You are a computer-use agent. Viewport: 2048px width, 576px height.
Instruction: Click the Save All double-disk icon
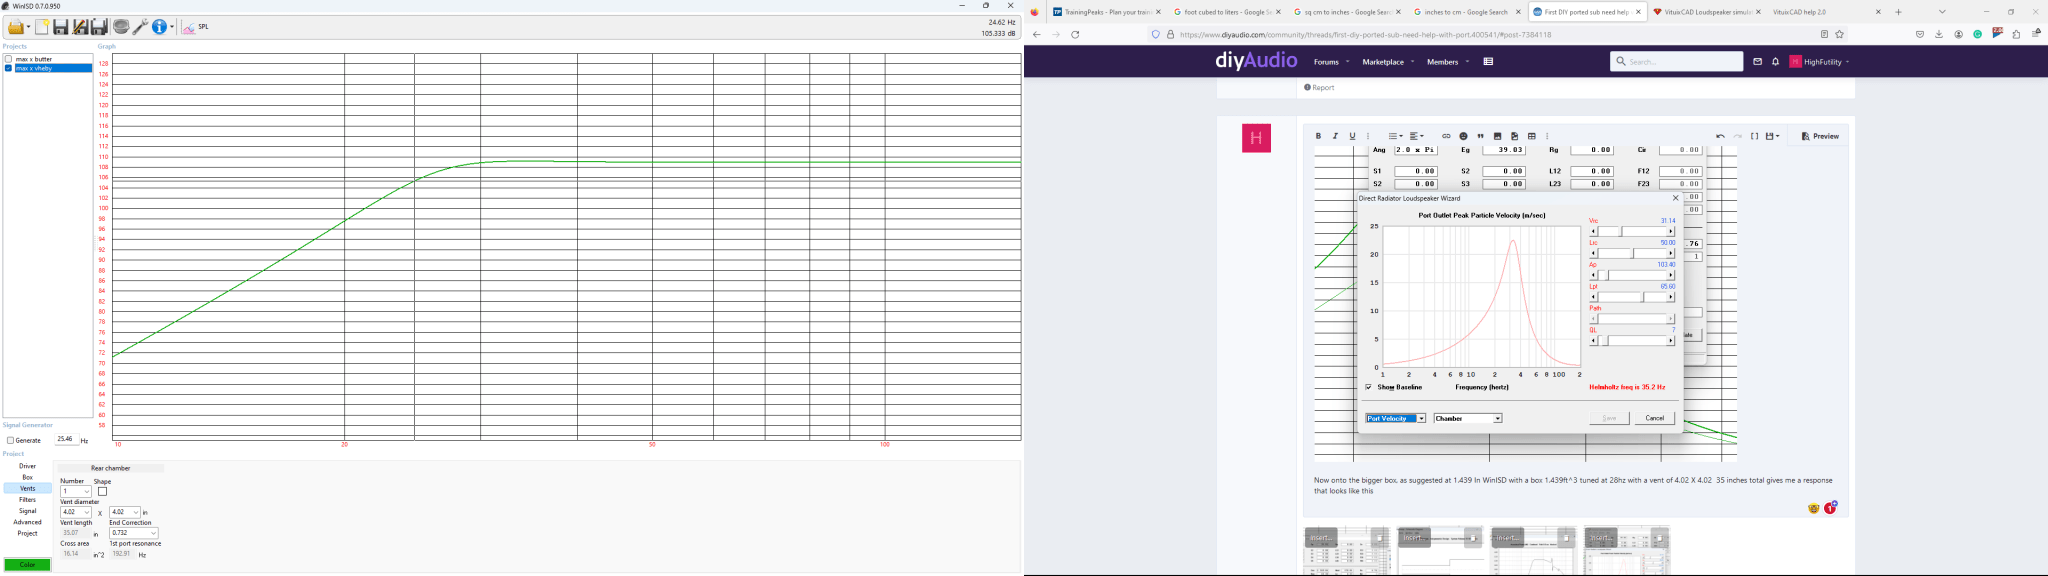point(99,27)
